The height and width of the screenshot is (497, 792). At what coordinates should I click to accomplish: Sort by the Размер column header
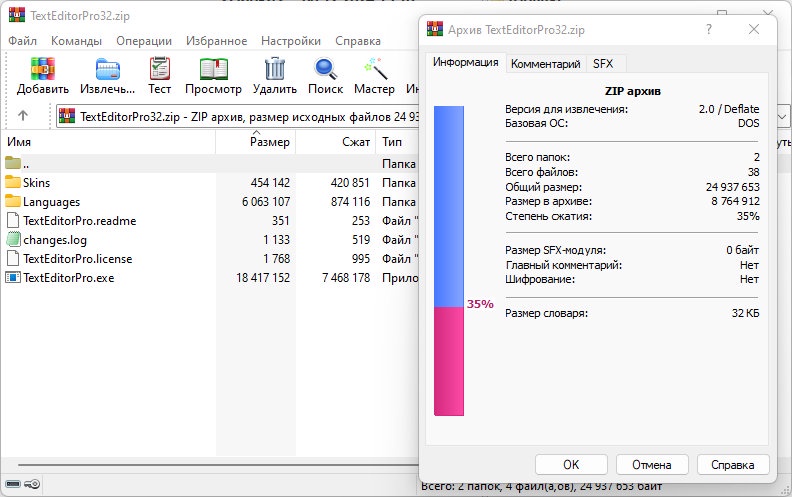point(256,142)
